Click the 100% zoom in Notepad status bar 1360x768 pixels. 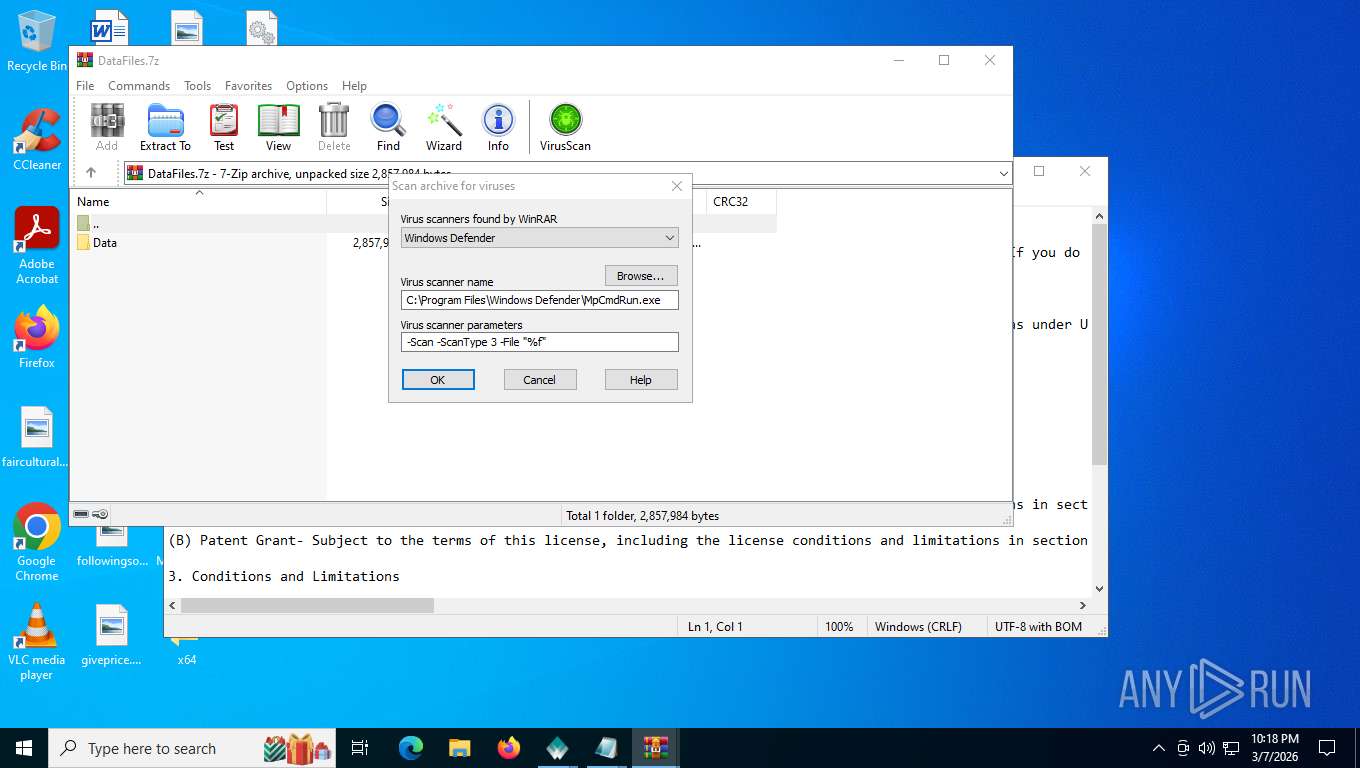tap(839, 627)
